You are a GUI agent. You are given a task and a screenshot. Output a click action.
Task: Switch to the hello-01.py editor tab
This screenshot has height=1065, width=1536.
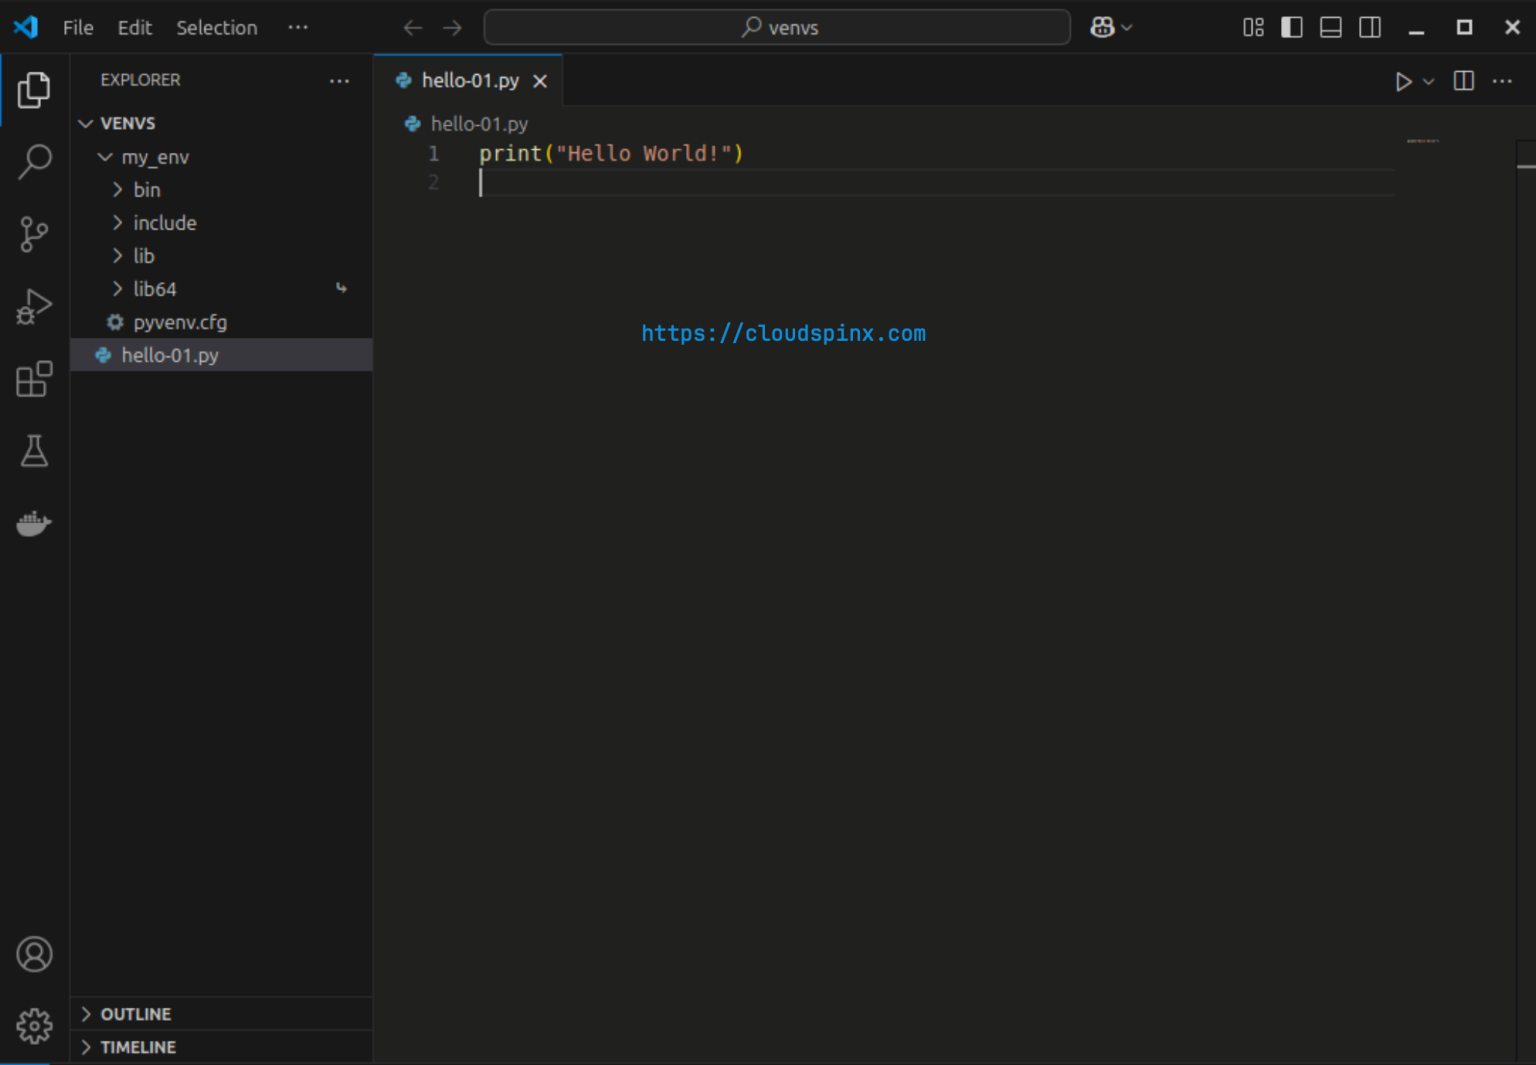469,80
